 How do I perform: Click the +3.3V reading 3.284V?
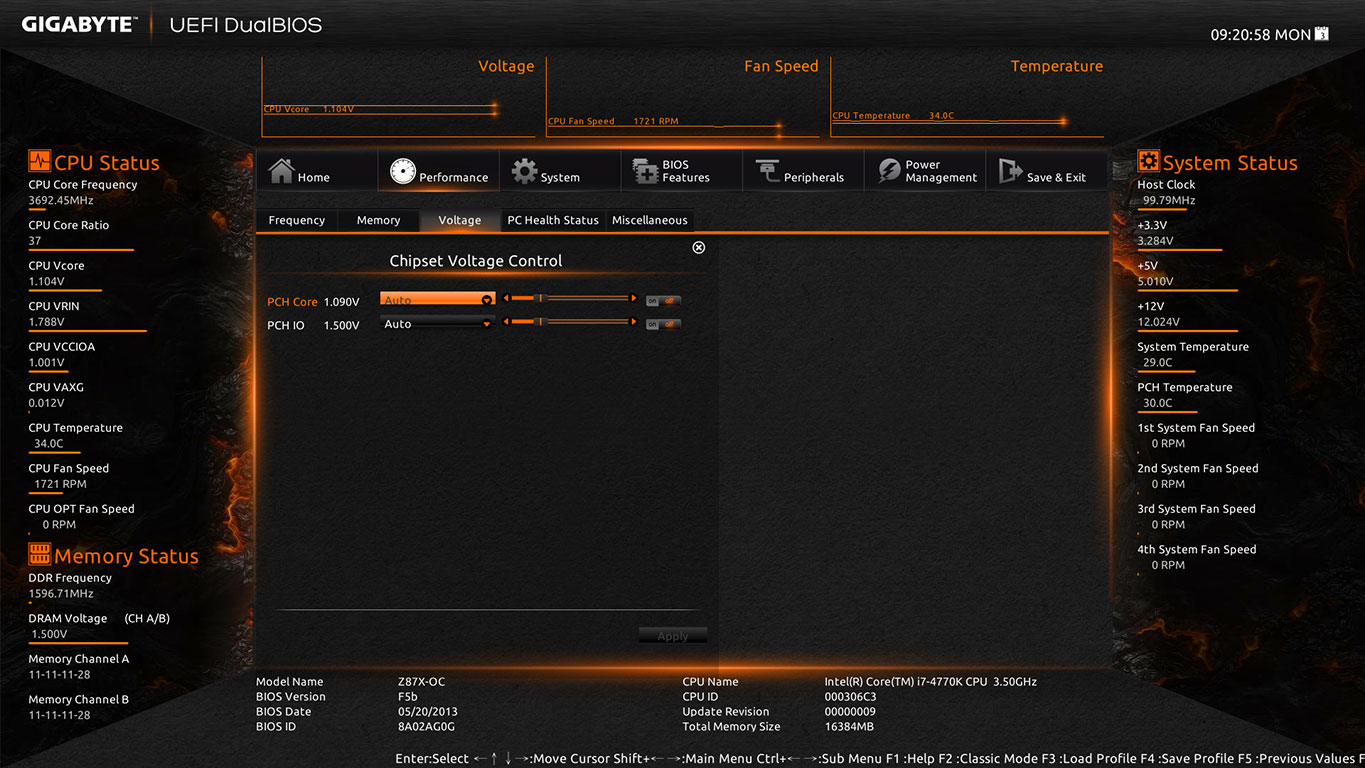pyautogui.click(x=1155, y=241)
